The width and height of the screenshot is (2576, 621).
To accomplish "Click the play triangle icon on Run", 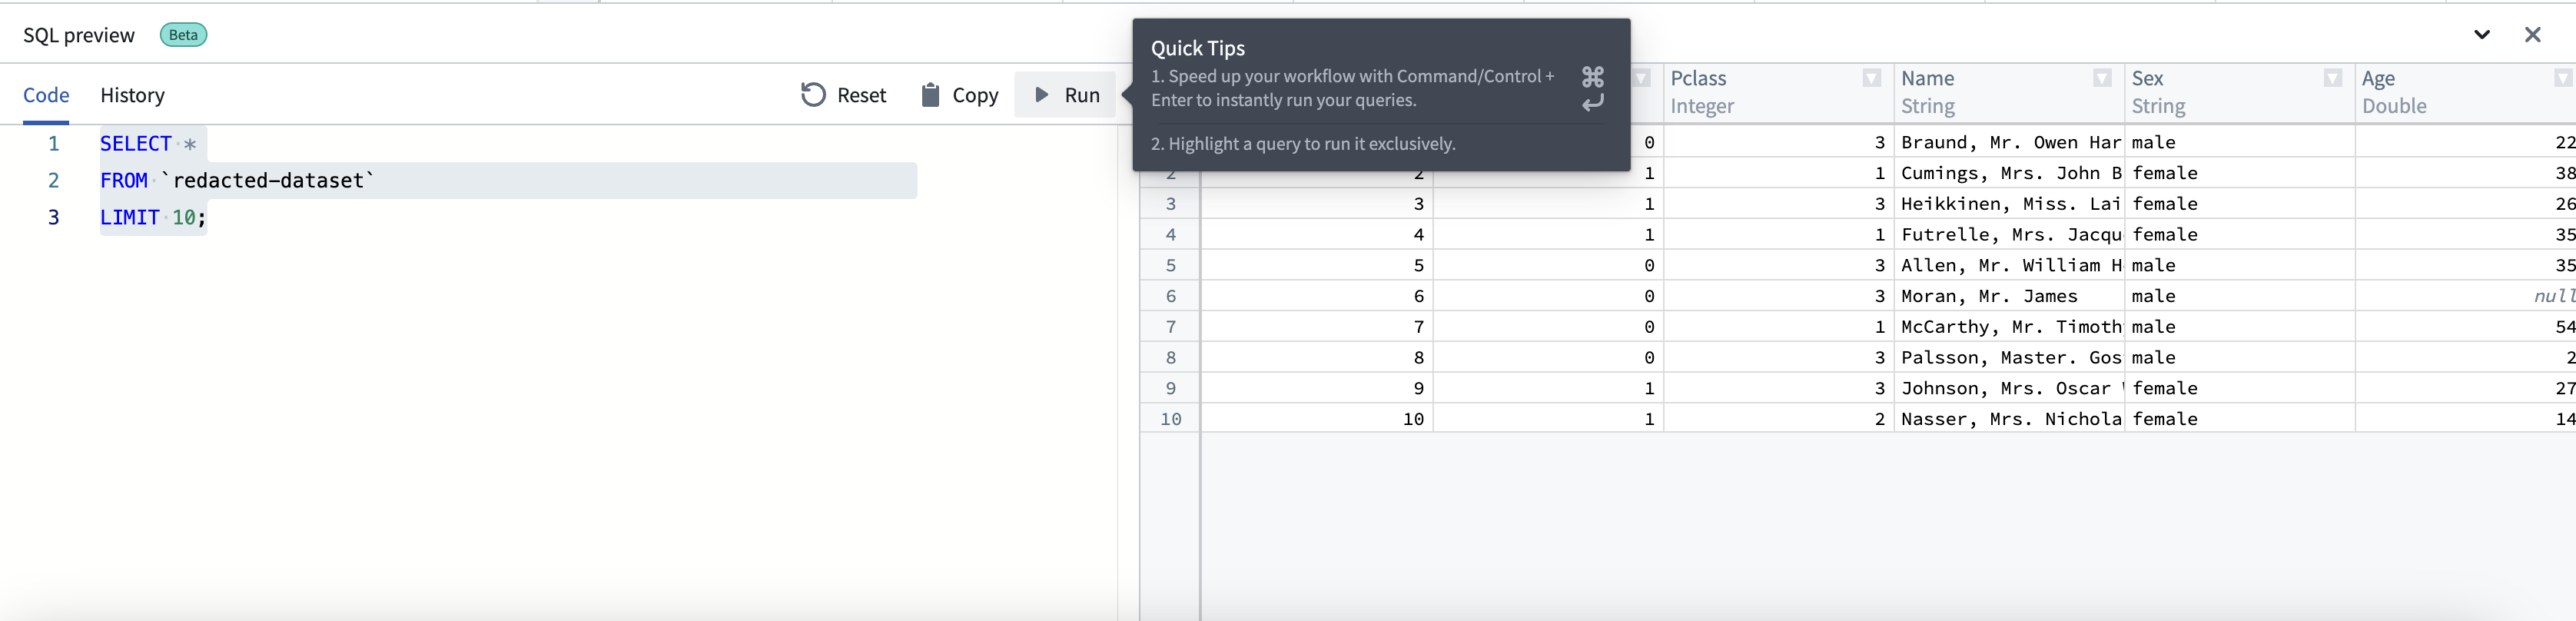I will (1041, 95).
